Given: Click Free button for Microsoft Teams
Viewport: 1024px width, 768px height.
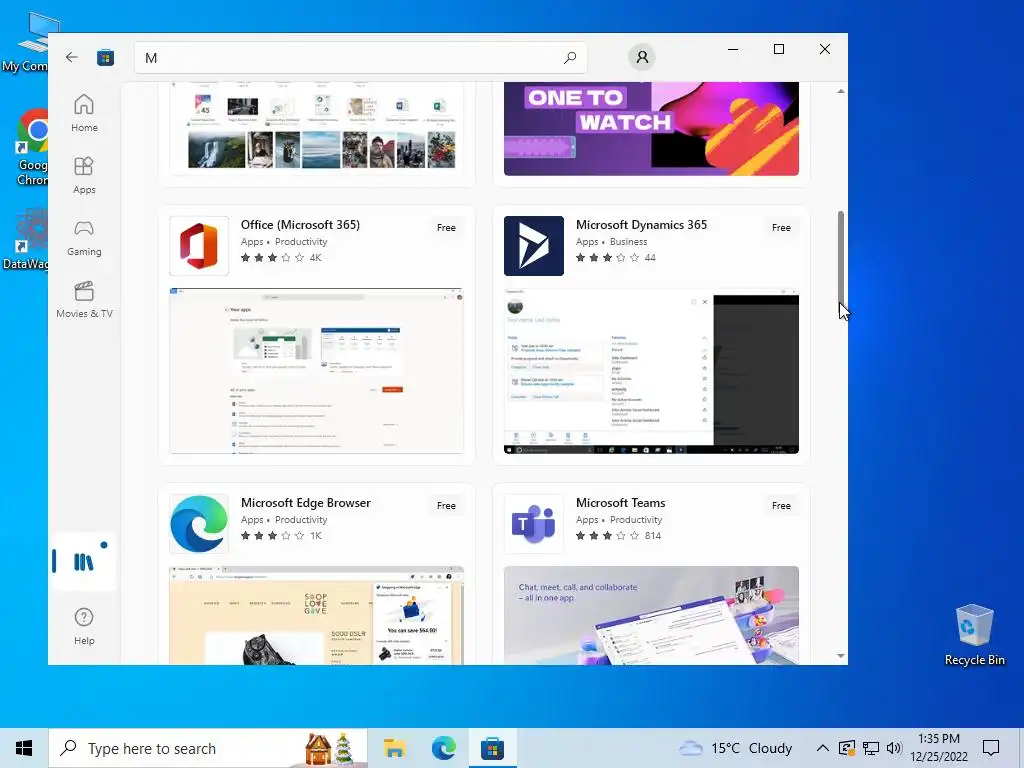Looking at the screenshot, I should tap(781, 505).
